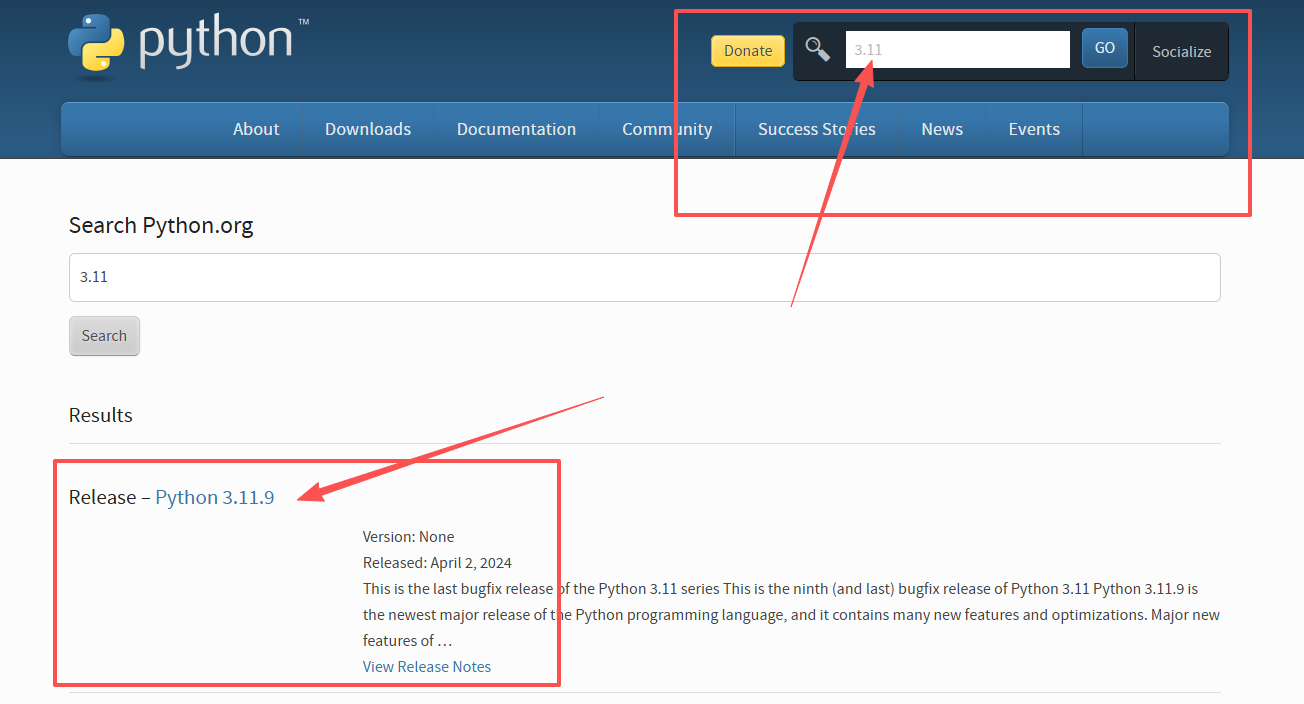Click the "Released: April 2, 2024" text
The width and height of the screenshot is (1304, 704).
coord(437,562)
